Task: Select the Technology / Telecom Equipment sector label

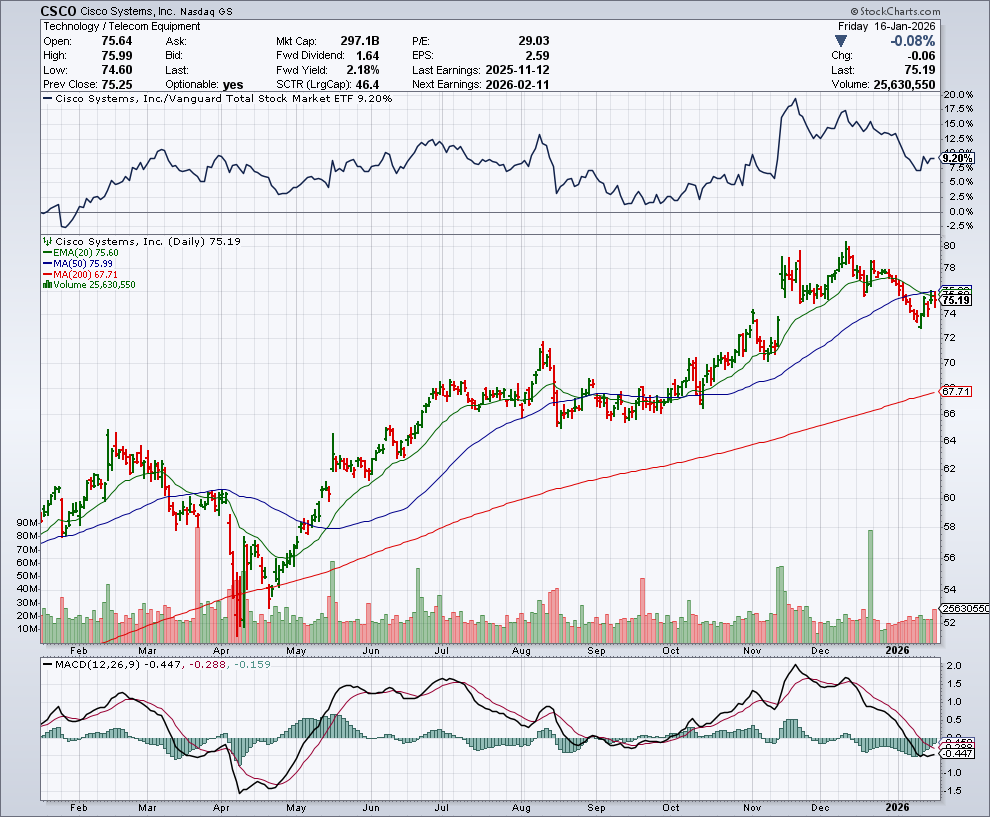Action: 122,27
